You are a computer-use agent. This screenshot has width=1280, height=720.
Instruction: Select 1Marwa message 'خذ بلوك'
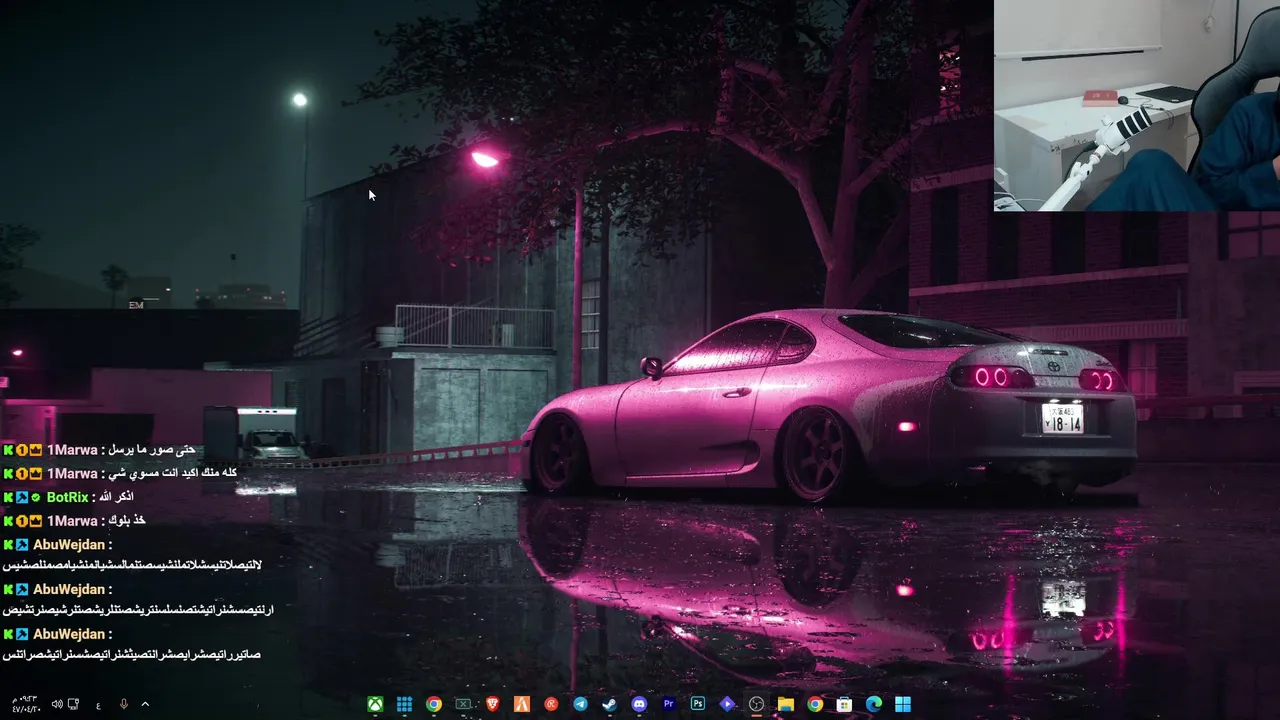pos(126,521)
